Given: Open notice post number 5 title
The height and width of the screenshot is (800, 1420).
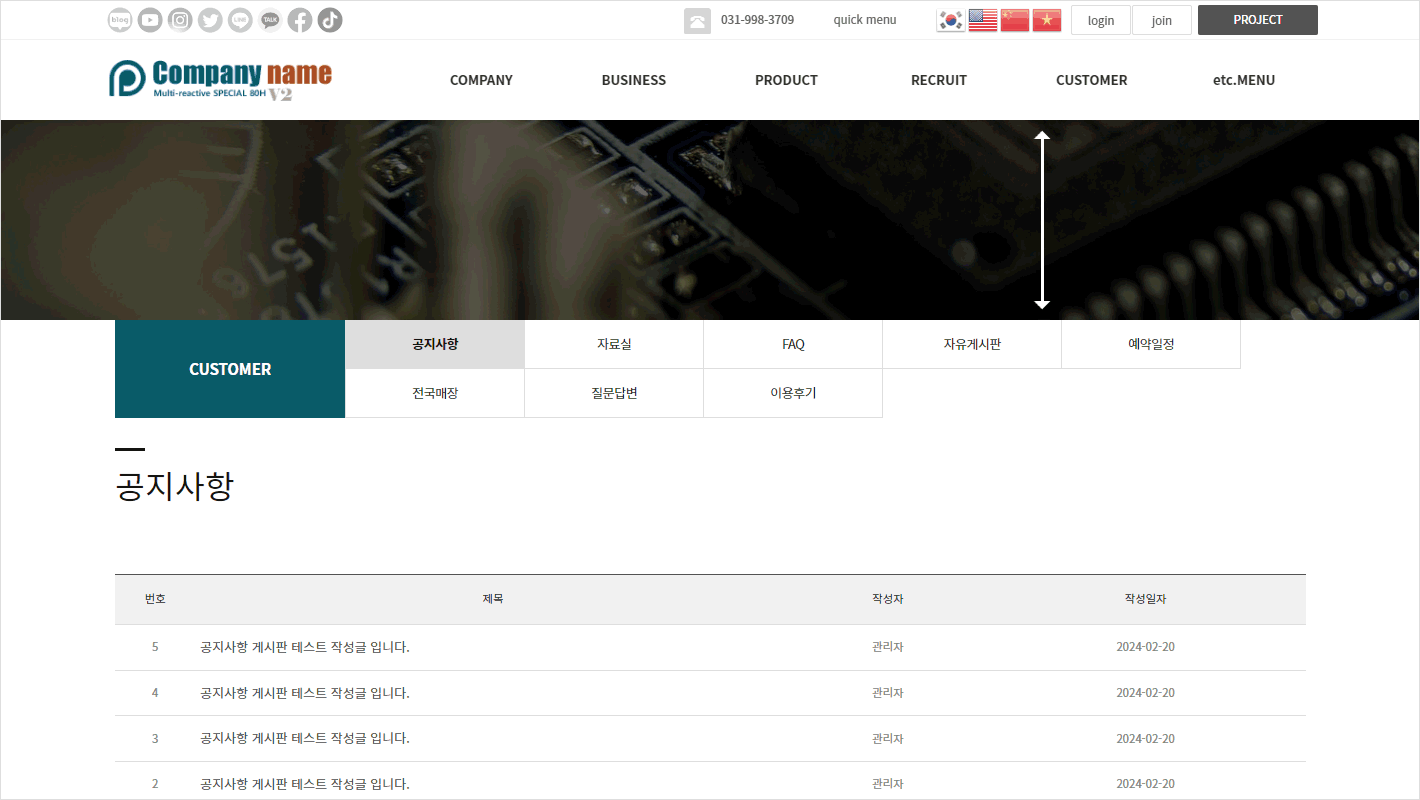Looking at the screenshot, I should click(305, 647).
